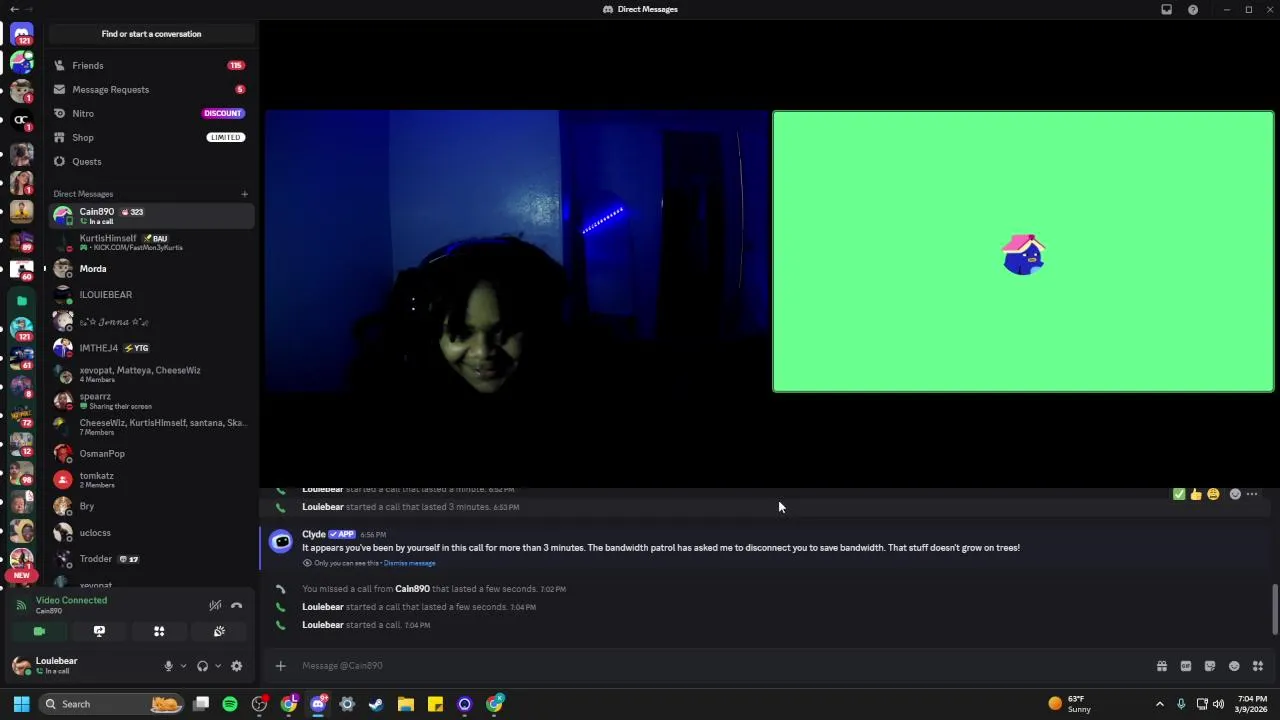Disconnect the call with hang-up icon

click(x=237, y=605)
